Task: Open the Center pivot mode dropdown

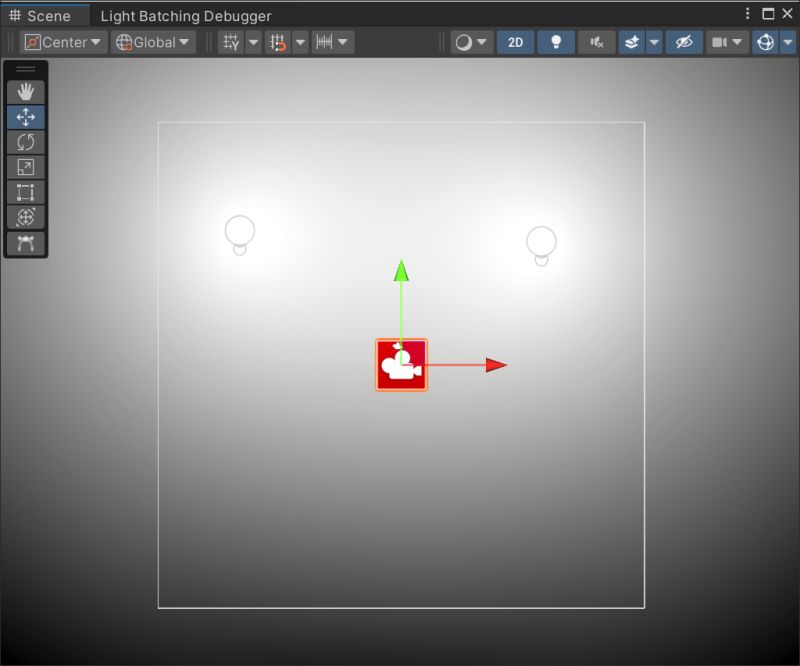Action: pos(63,42)
